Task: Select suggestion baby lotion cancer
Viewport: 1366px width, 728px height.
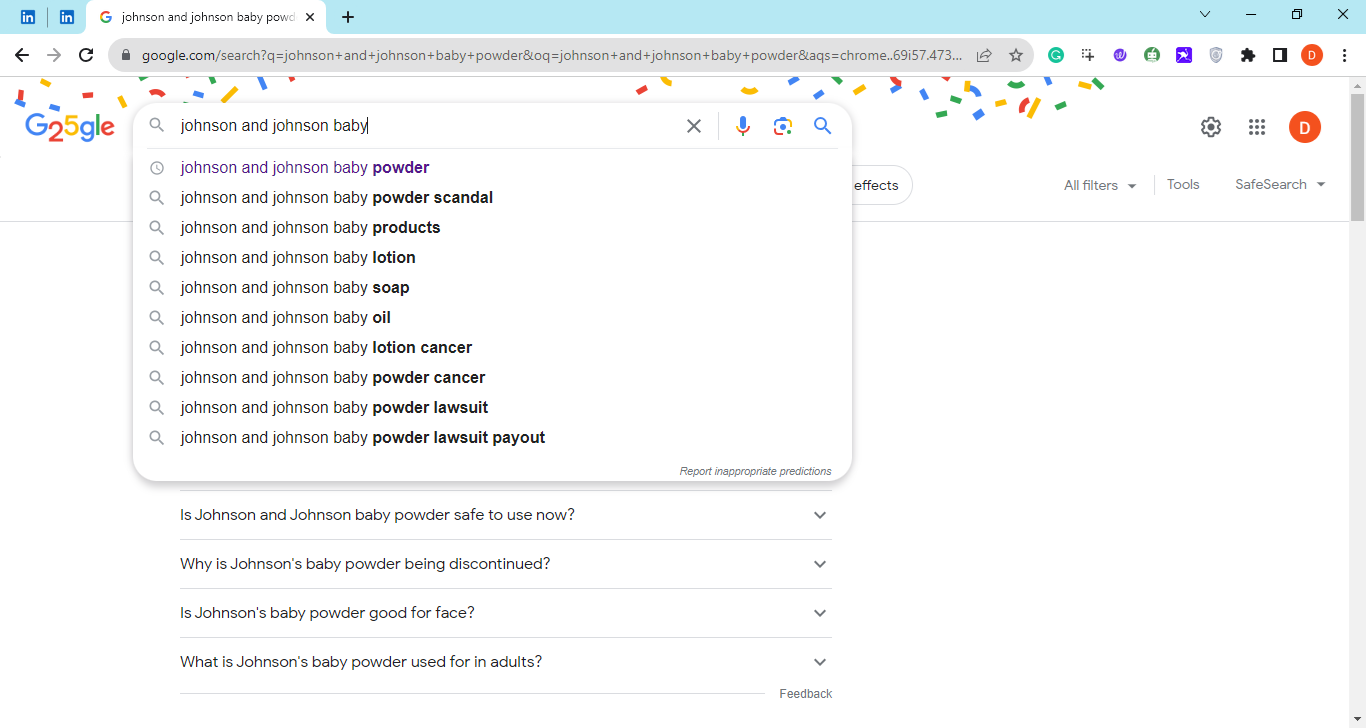Action: 492,348
